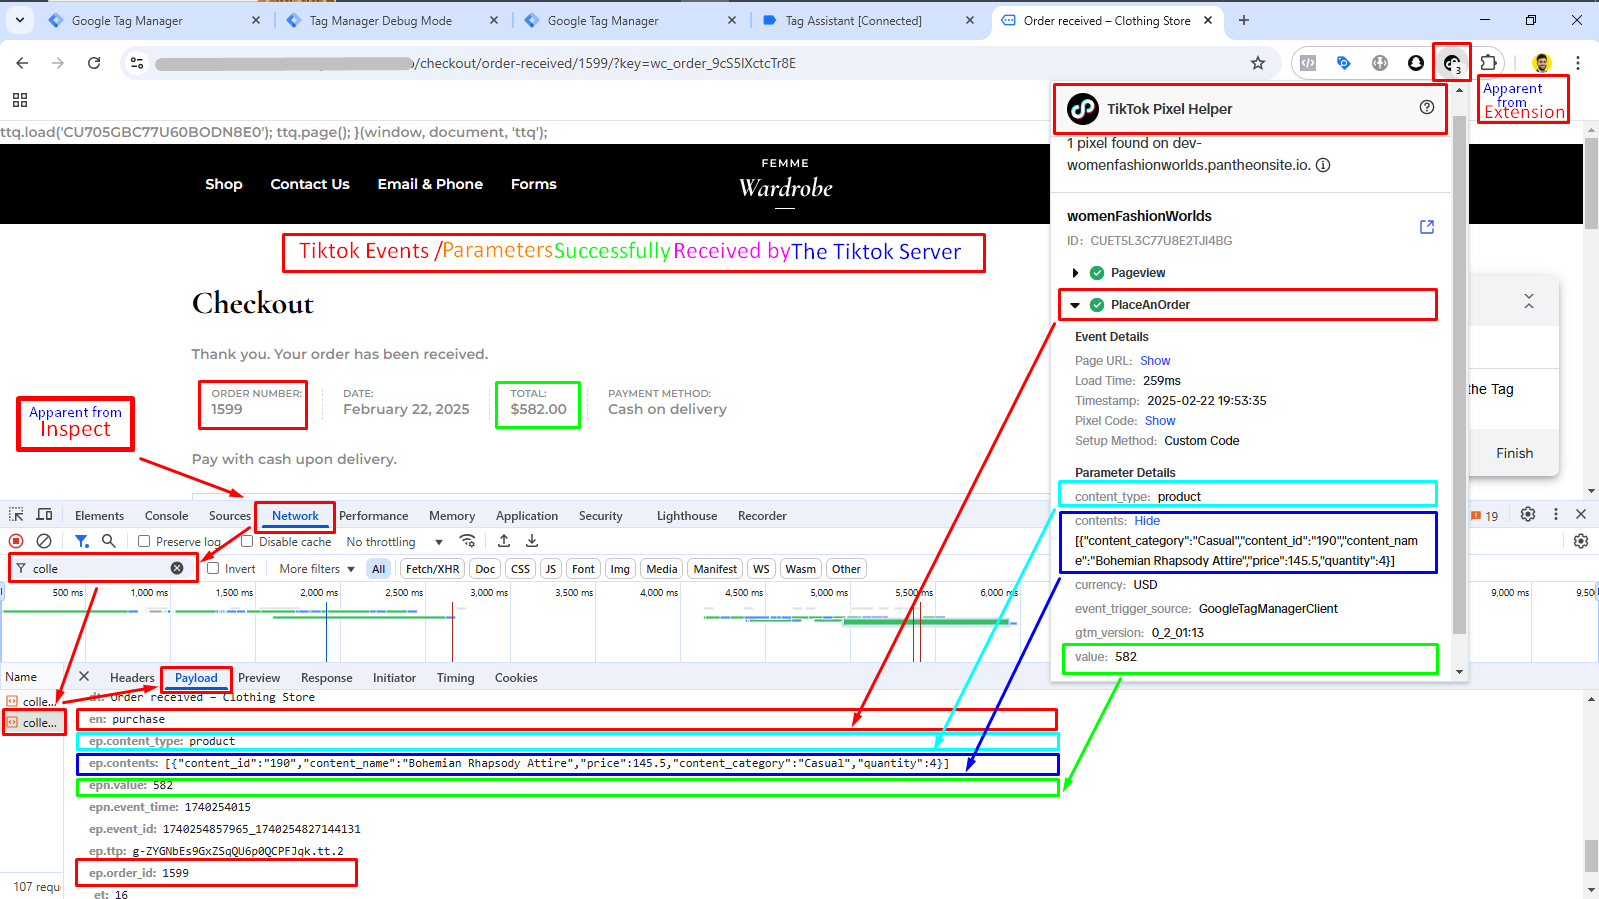This screenshot has width=1599, height=899.
Task: Expand the Pageview event
Action: point(1075,273)
